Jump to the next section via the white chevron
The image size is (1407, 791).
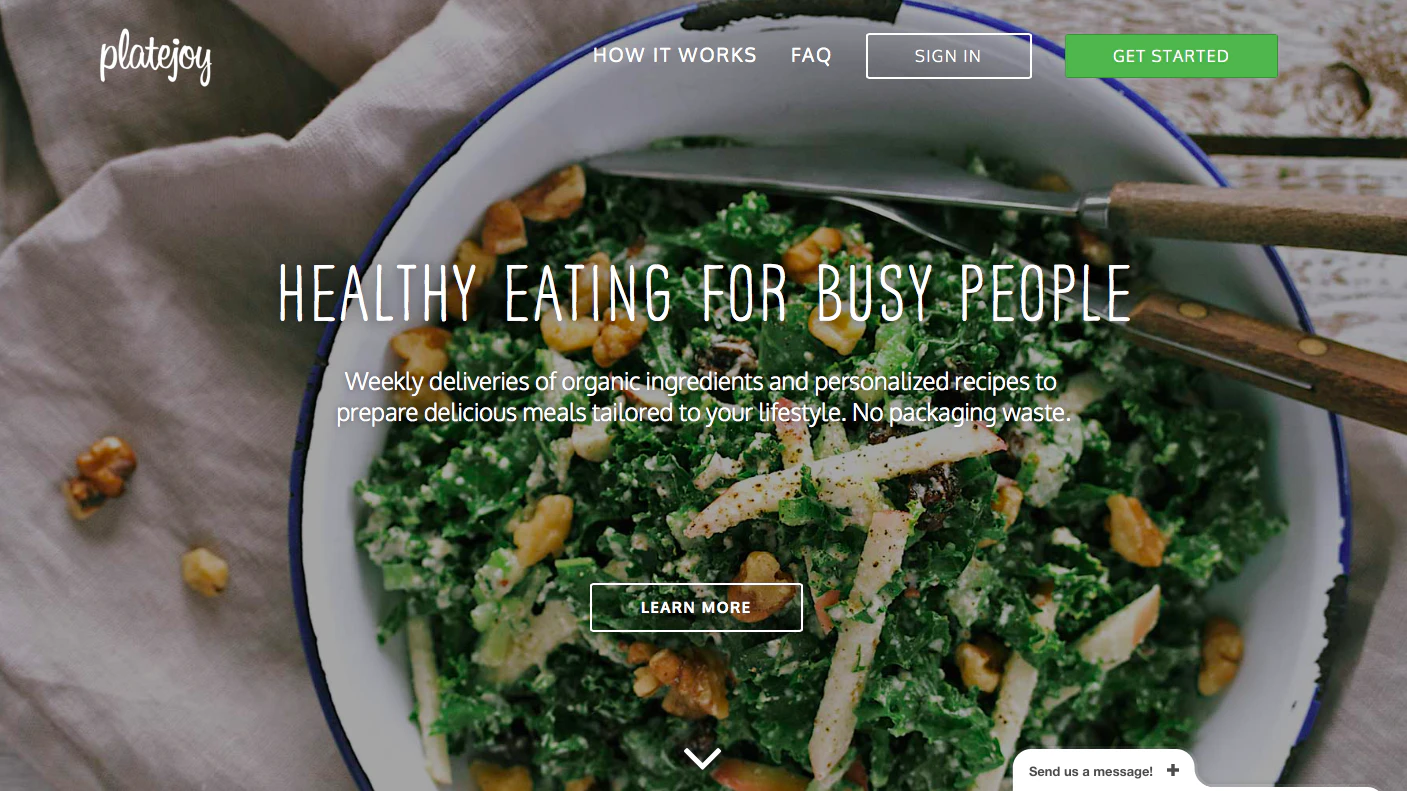703,758
